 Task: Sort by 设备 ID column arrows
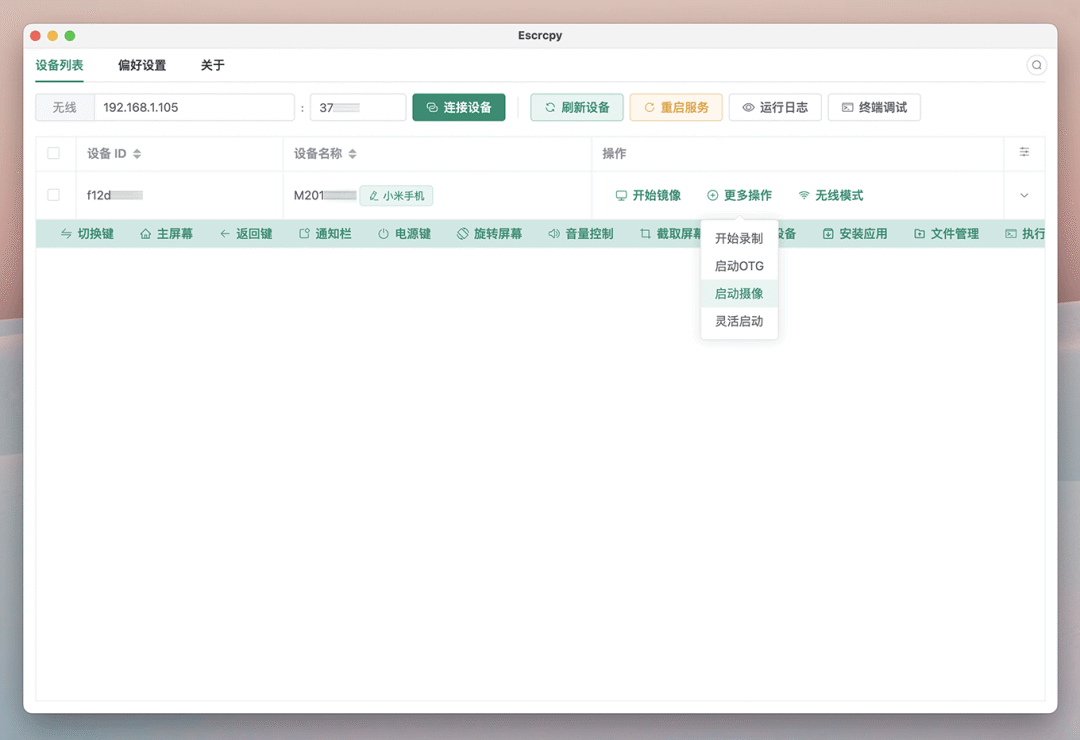(x=137, y=154)
